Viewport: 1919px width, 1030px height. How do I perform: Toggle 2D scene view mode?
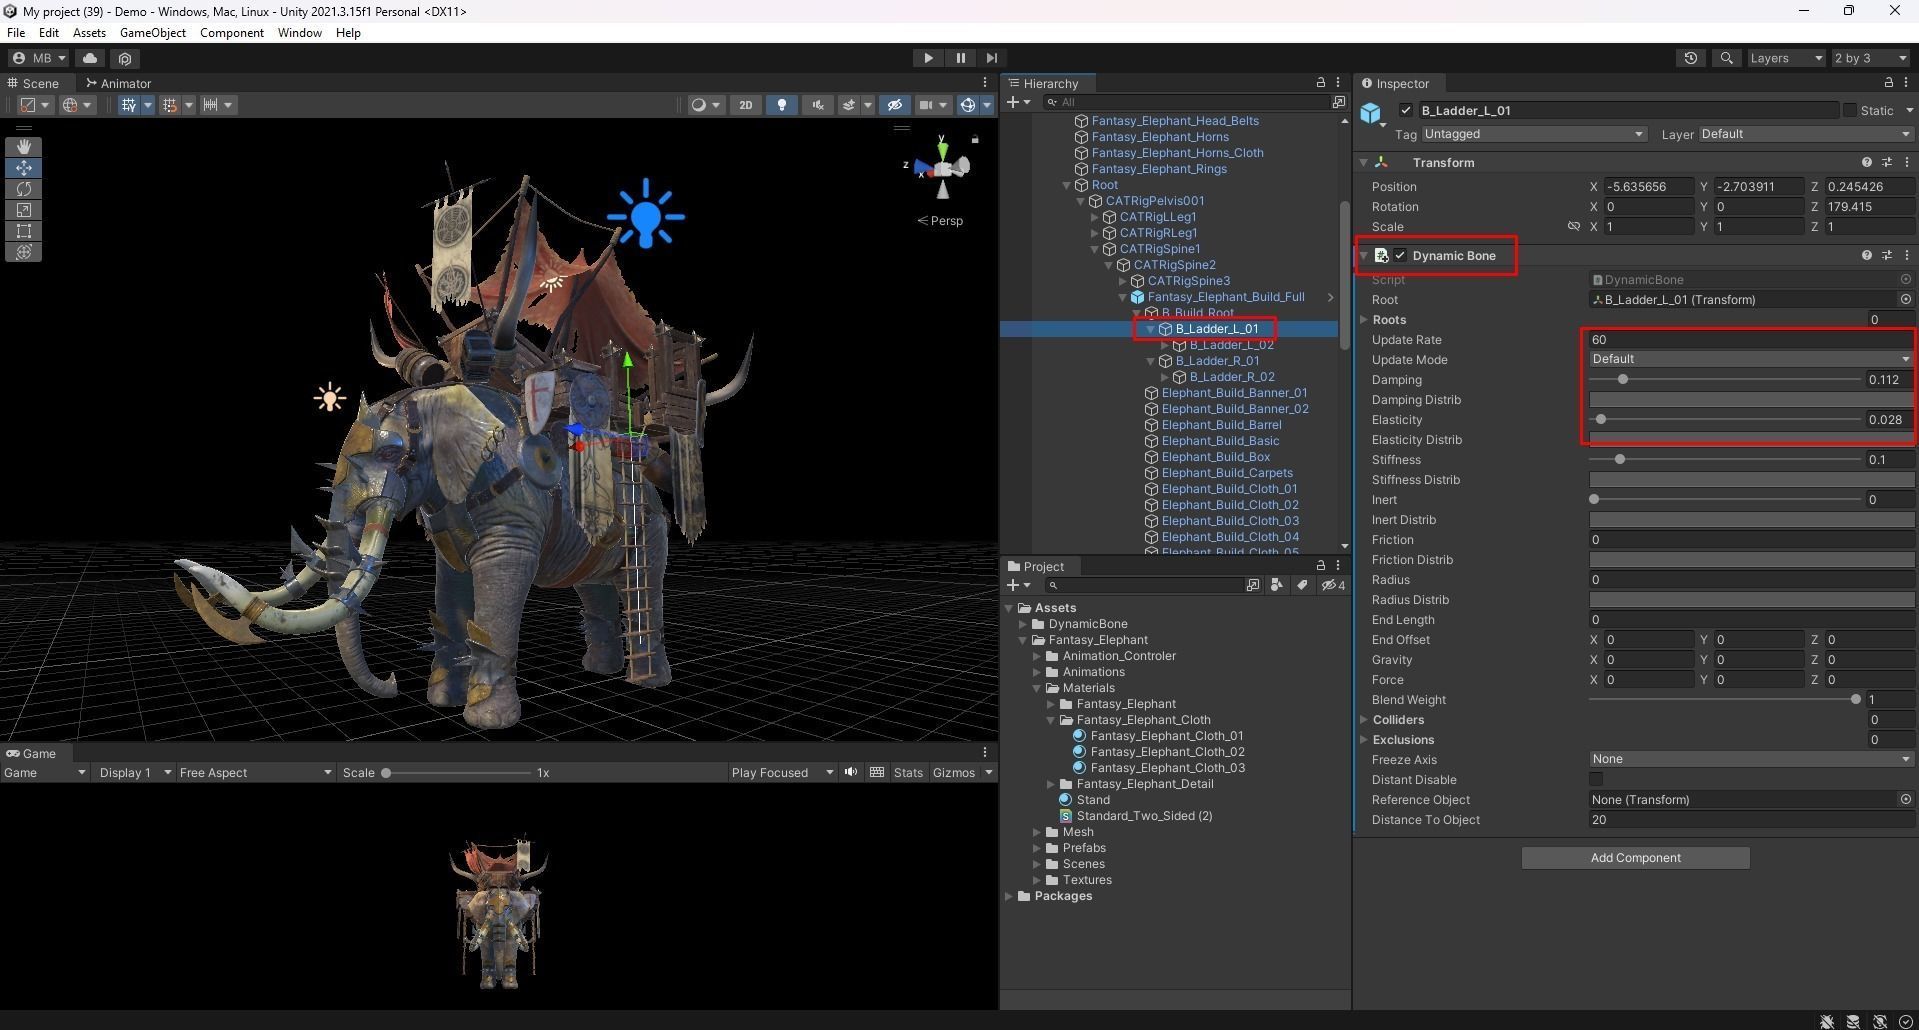[745, 105]
